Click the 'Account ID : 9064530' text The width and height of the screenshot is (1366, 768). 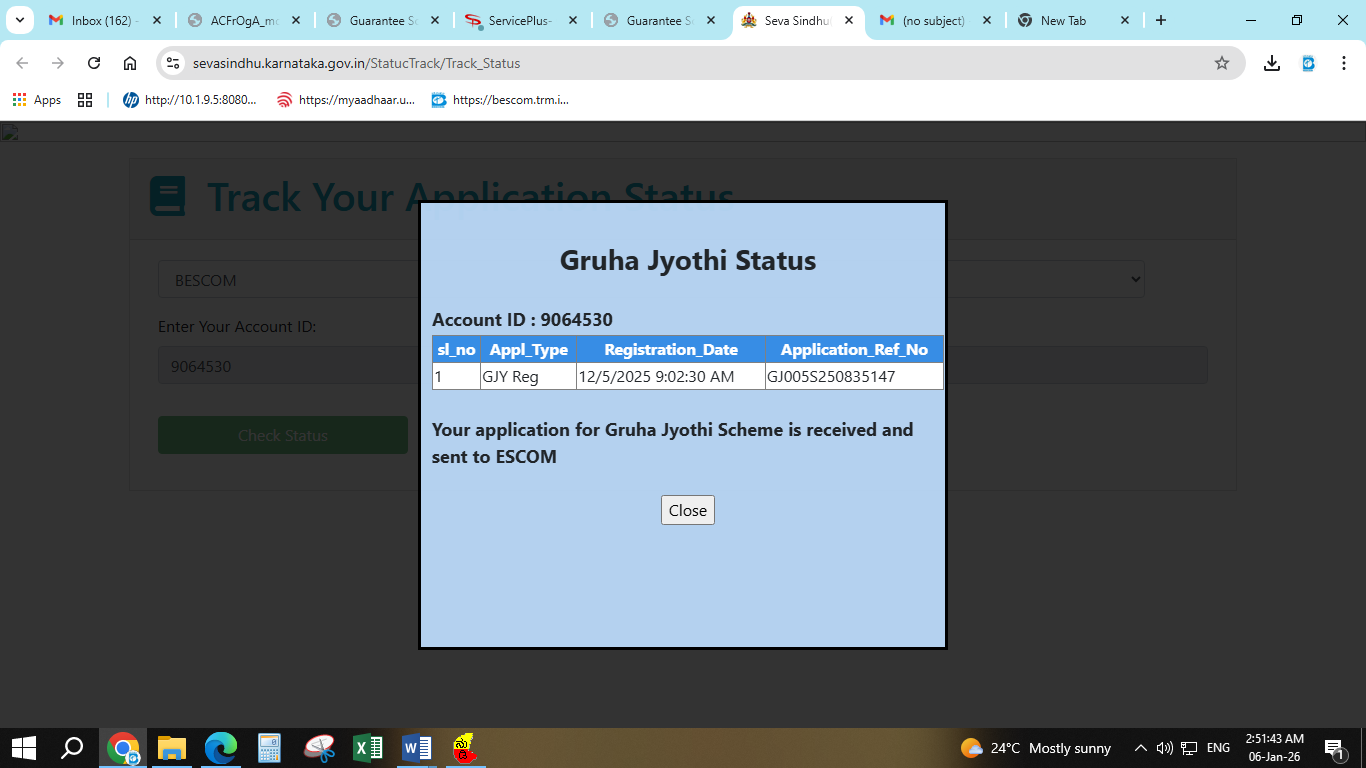click(x=522, y=320)
